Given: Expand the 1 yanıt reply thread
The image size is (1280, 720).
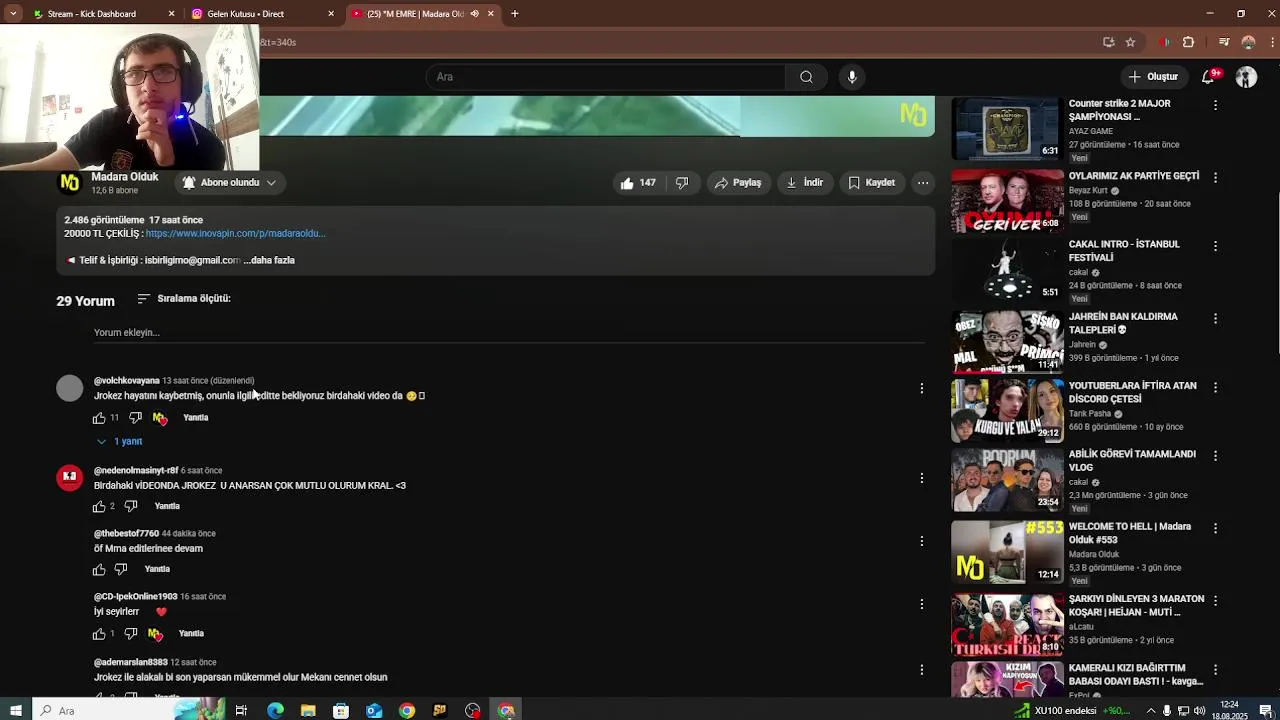Looking at the screenshot, I should (119, 442).
